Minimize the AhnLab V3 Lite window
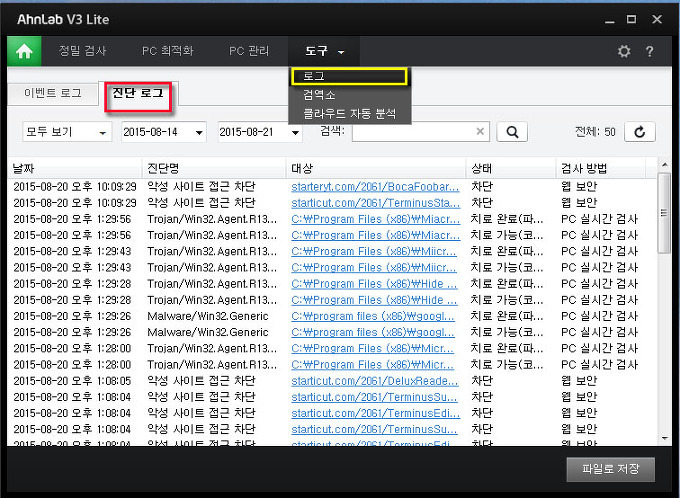The image size is (680, 498). (610, 20)
